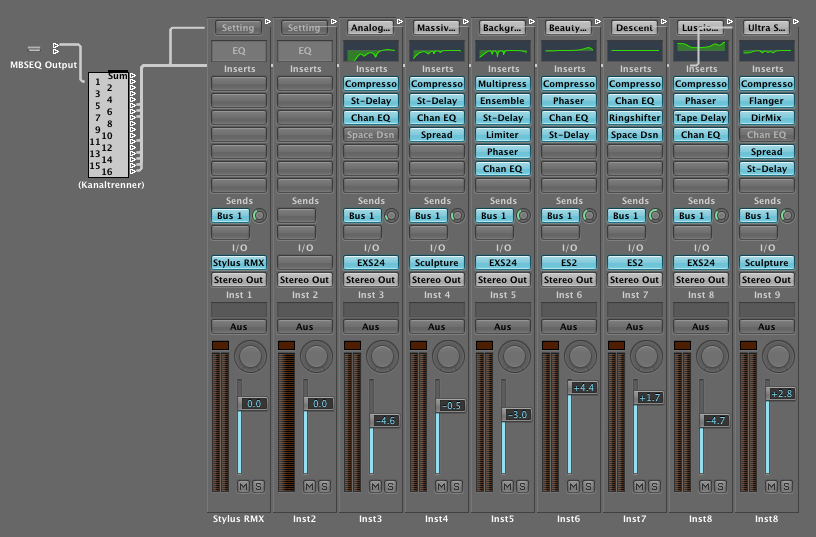Solo the Inst4 channel strip
Viewport: 816px width, 537px height.
[456, 486]
